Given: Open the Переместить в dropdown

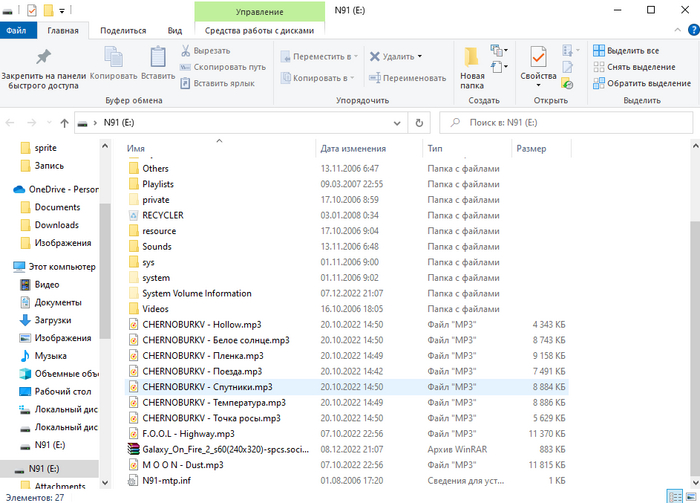Looking at the screenshot, I should [x=319, y=56].
